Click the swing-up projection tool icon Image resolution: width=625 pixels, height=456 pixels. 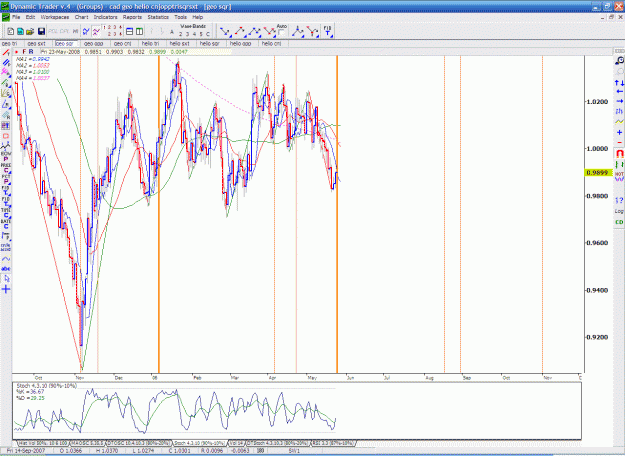[240, 31]
